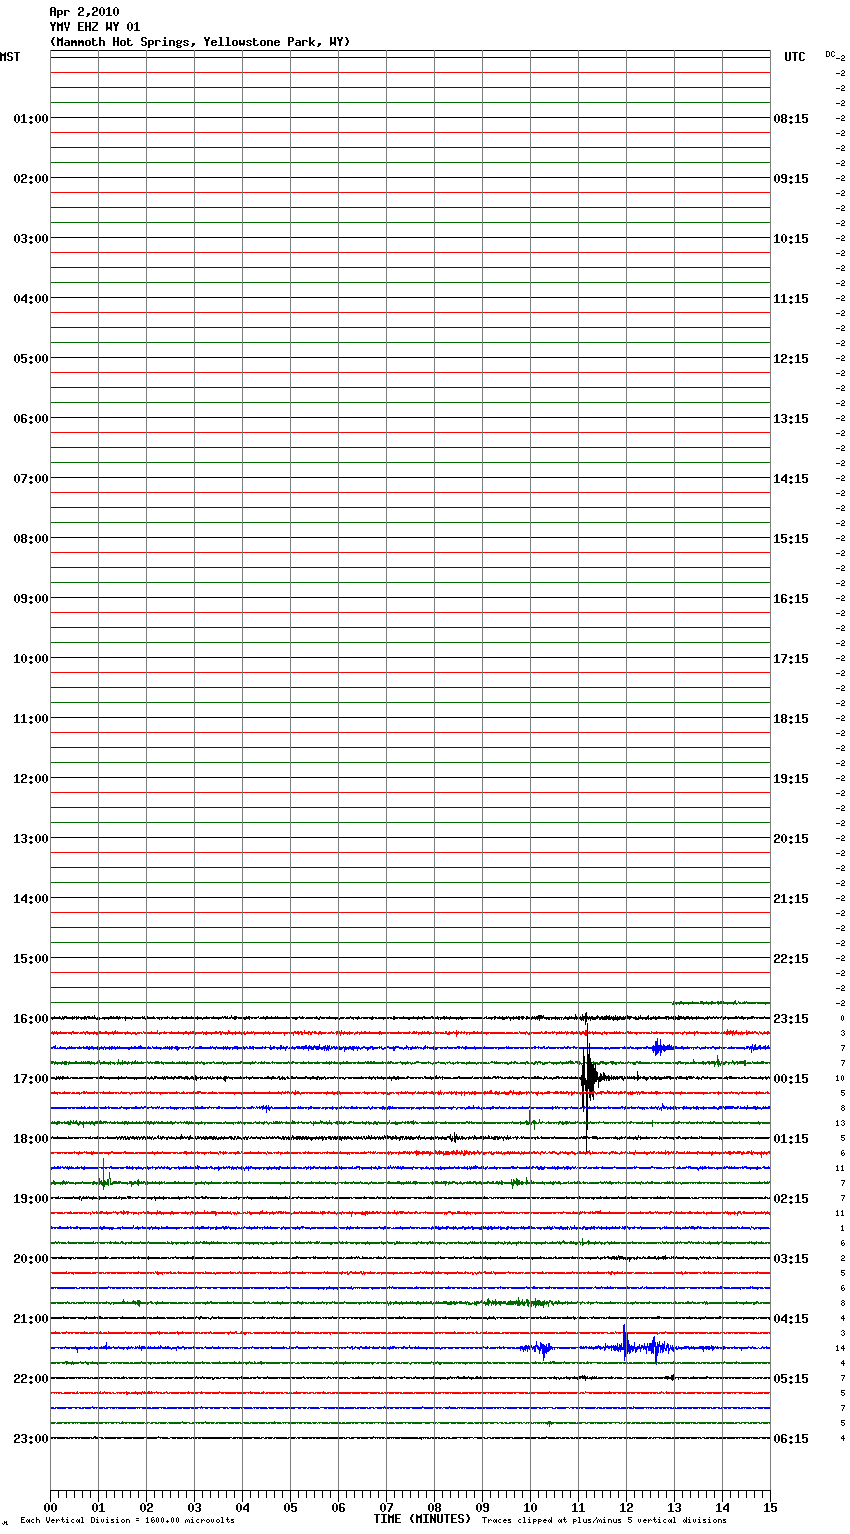Click the 08:15 UTC time label
Screen dimensions: 850x1534
click(x=791, y=119)
